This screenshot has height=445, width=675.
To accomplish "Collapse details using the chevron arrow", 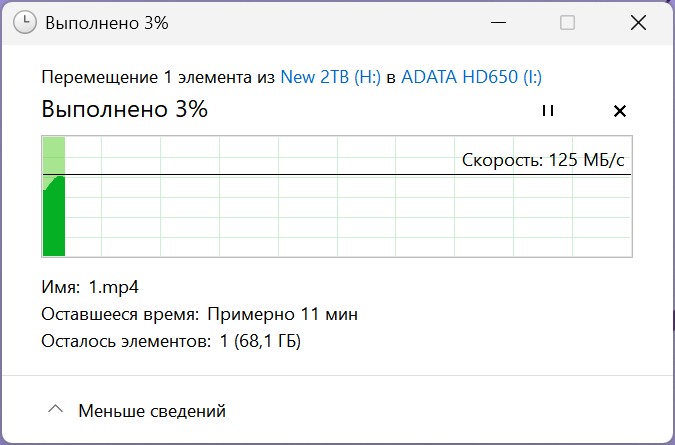I will [56, 409].
